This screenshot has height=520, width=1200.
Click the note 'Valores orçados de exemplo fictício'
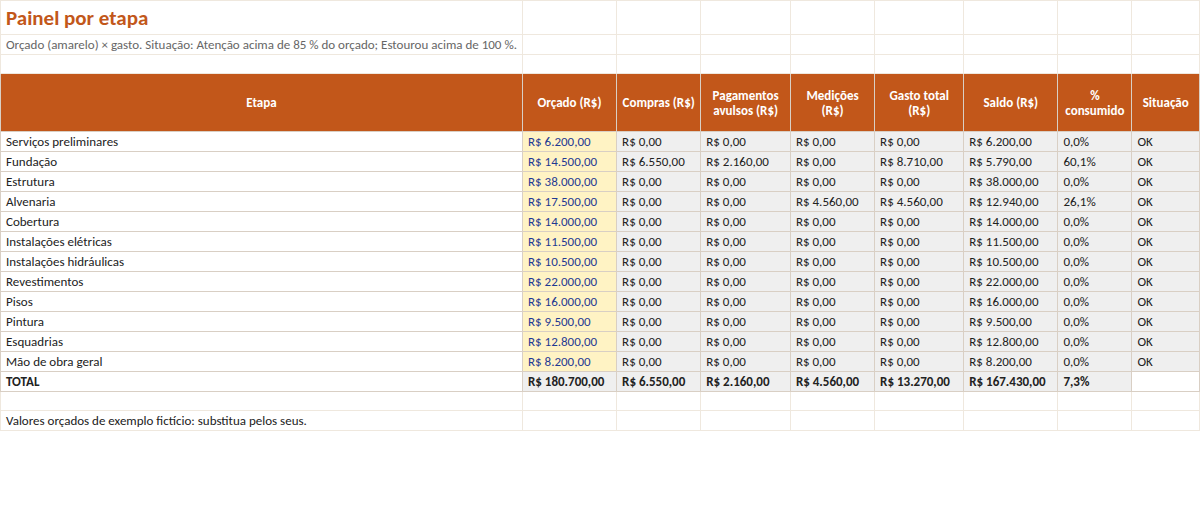(261, 421)
